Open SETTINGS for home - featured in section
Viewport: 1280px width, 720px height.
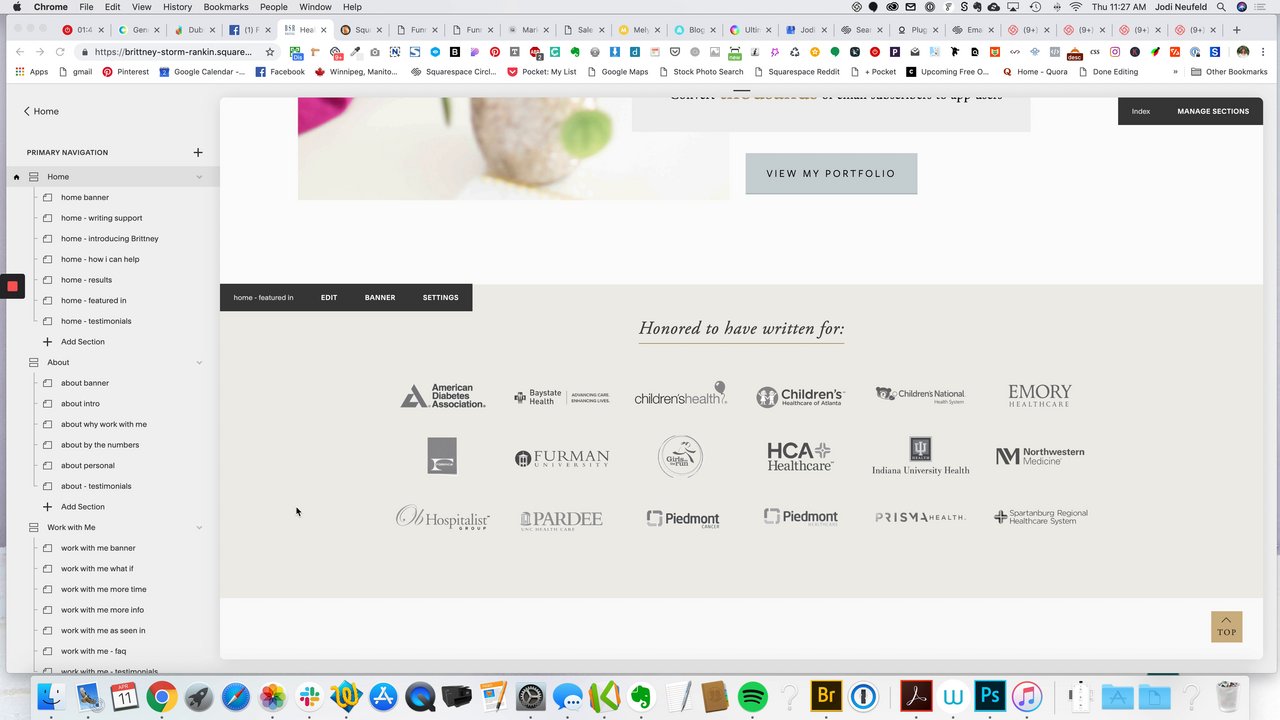(440, 297)
